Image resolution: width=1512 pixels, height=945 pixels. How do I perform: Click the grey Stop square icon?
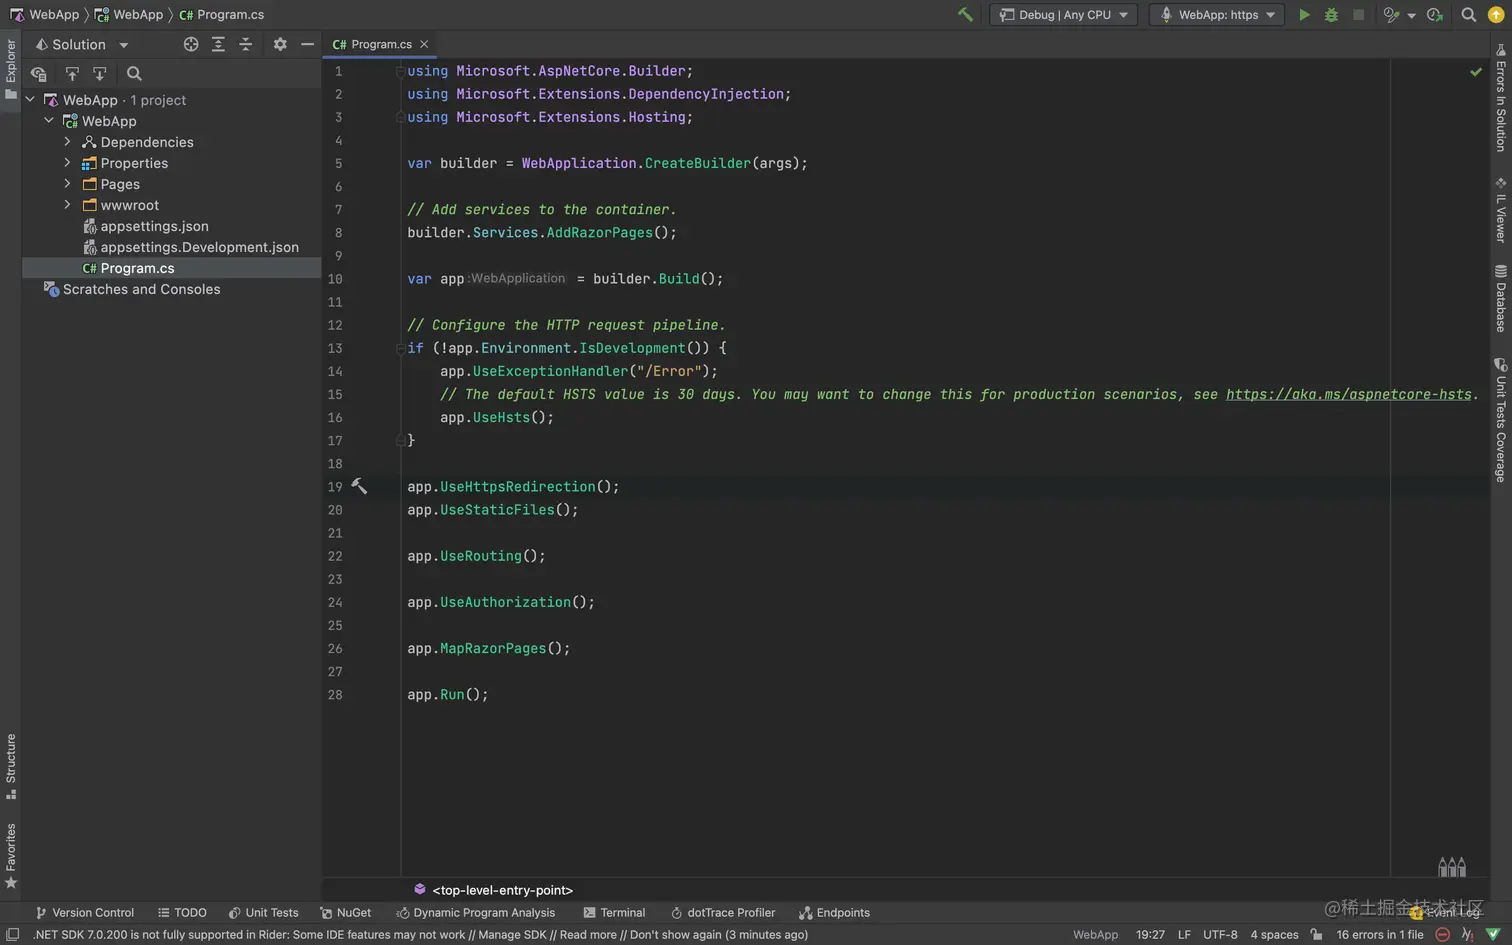[x=1358, y=15]
